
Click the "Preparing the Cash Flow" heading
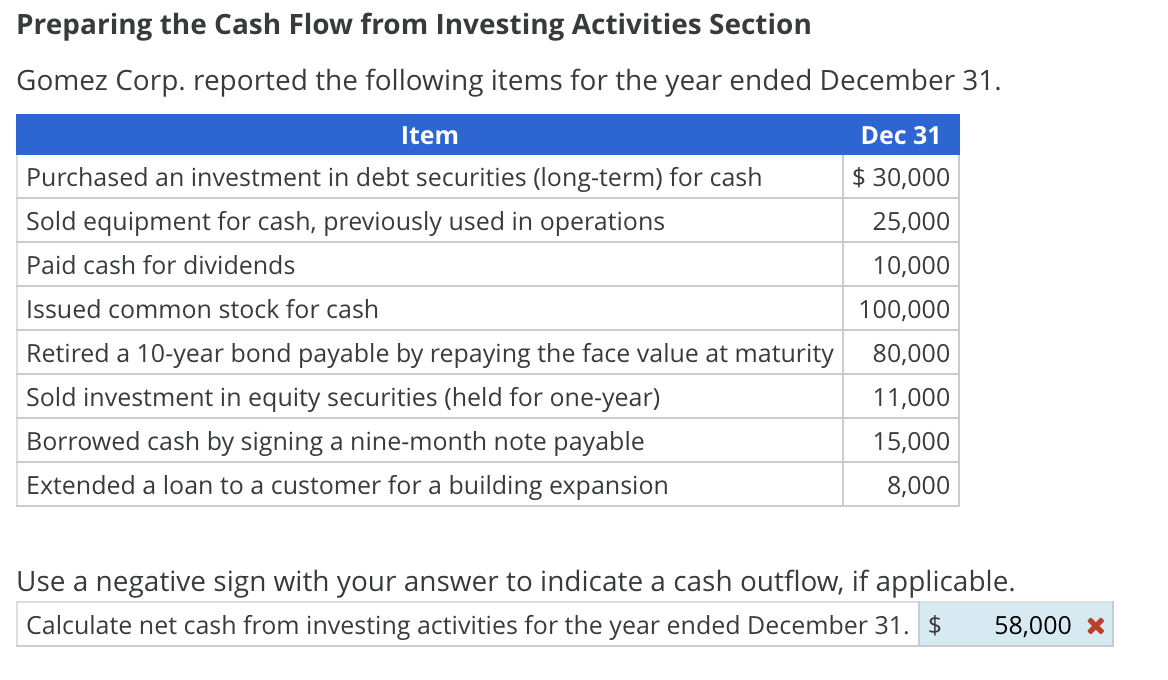click(414, 24)
